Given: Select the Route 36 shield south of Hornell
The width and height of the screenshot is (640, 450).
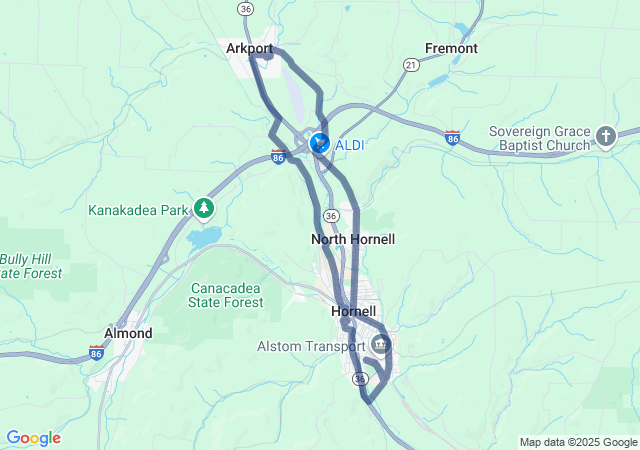Looking at the screenshot, I should pyautogui.click(x=360, y=379).
